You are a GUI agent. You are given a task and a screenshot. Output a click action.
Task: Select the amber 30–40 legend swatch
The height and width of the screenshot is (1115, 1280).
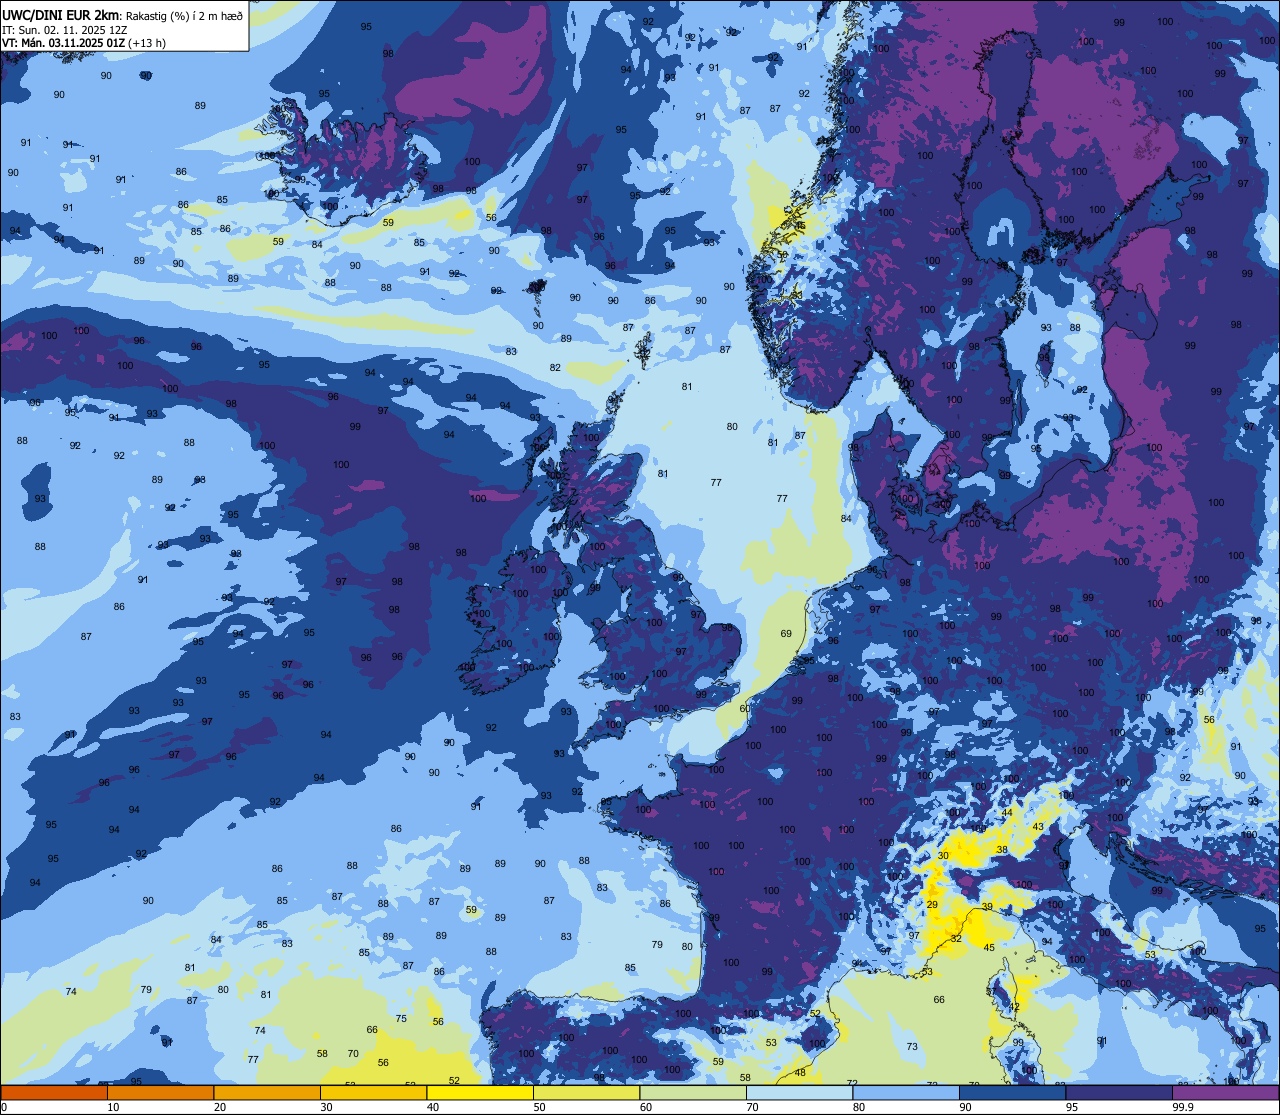coord(373,1093)
